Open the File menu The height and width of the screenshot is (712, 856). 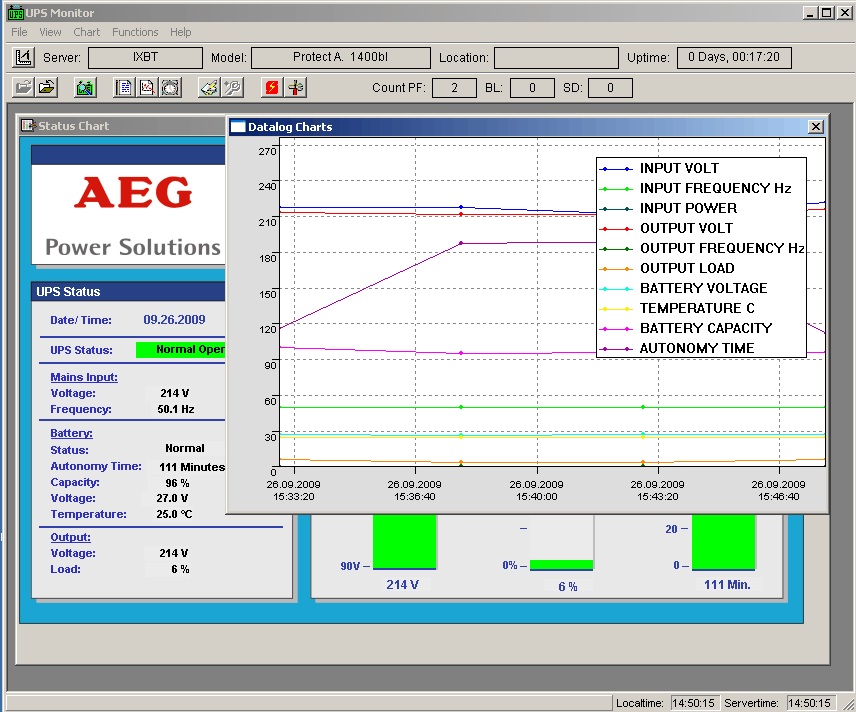19,32
